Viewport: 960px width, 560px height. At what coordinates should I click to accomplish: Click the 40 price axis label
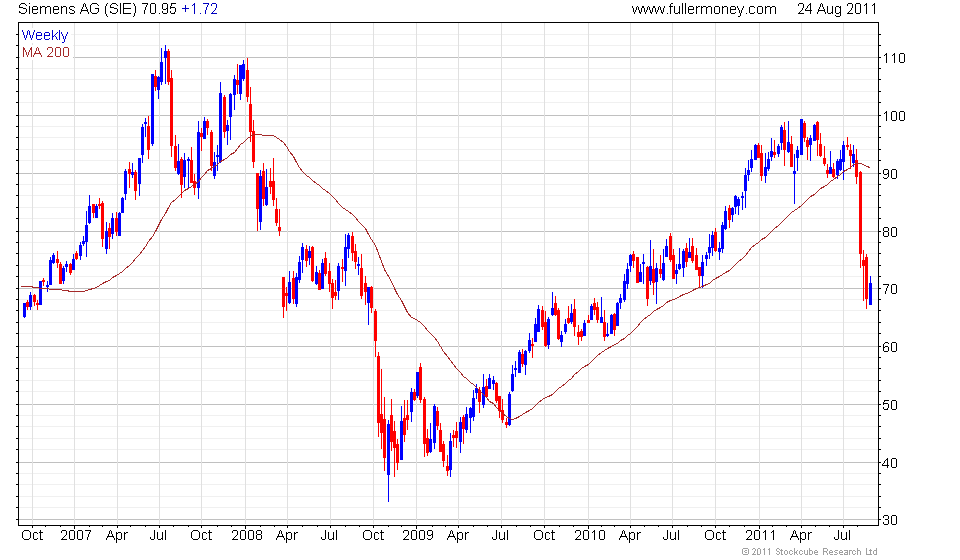coord(890,463)
